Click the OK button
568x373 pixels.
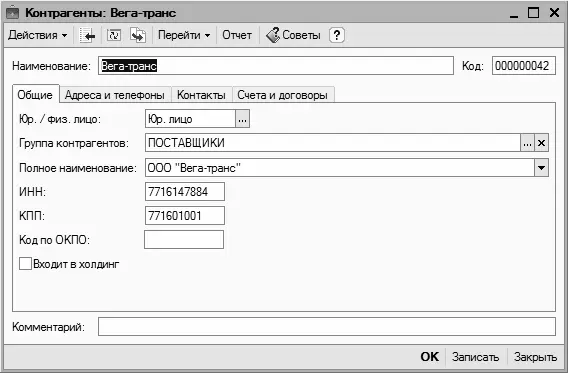430,357
